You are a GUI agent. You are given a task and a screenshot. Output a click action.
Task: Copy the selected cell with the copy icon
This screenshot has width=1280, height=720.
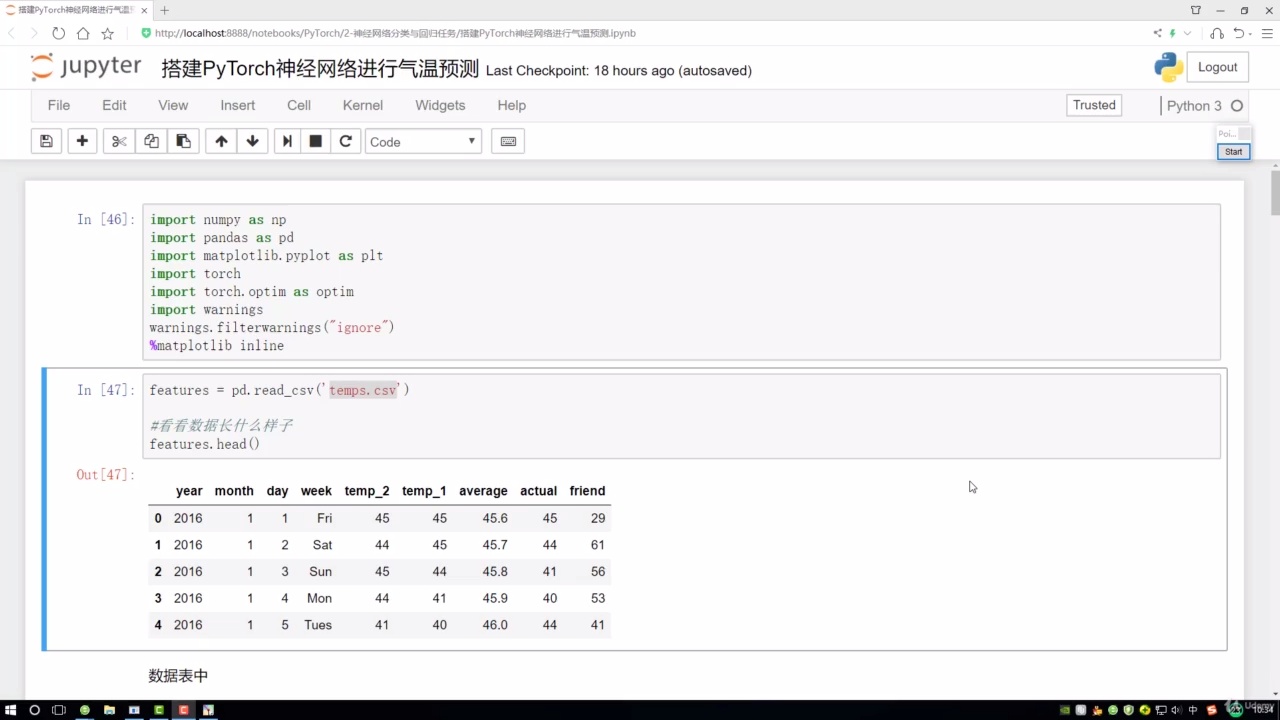click(151, 141)
